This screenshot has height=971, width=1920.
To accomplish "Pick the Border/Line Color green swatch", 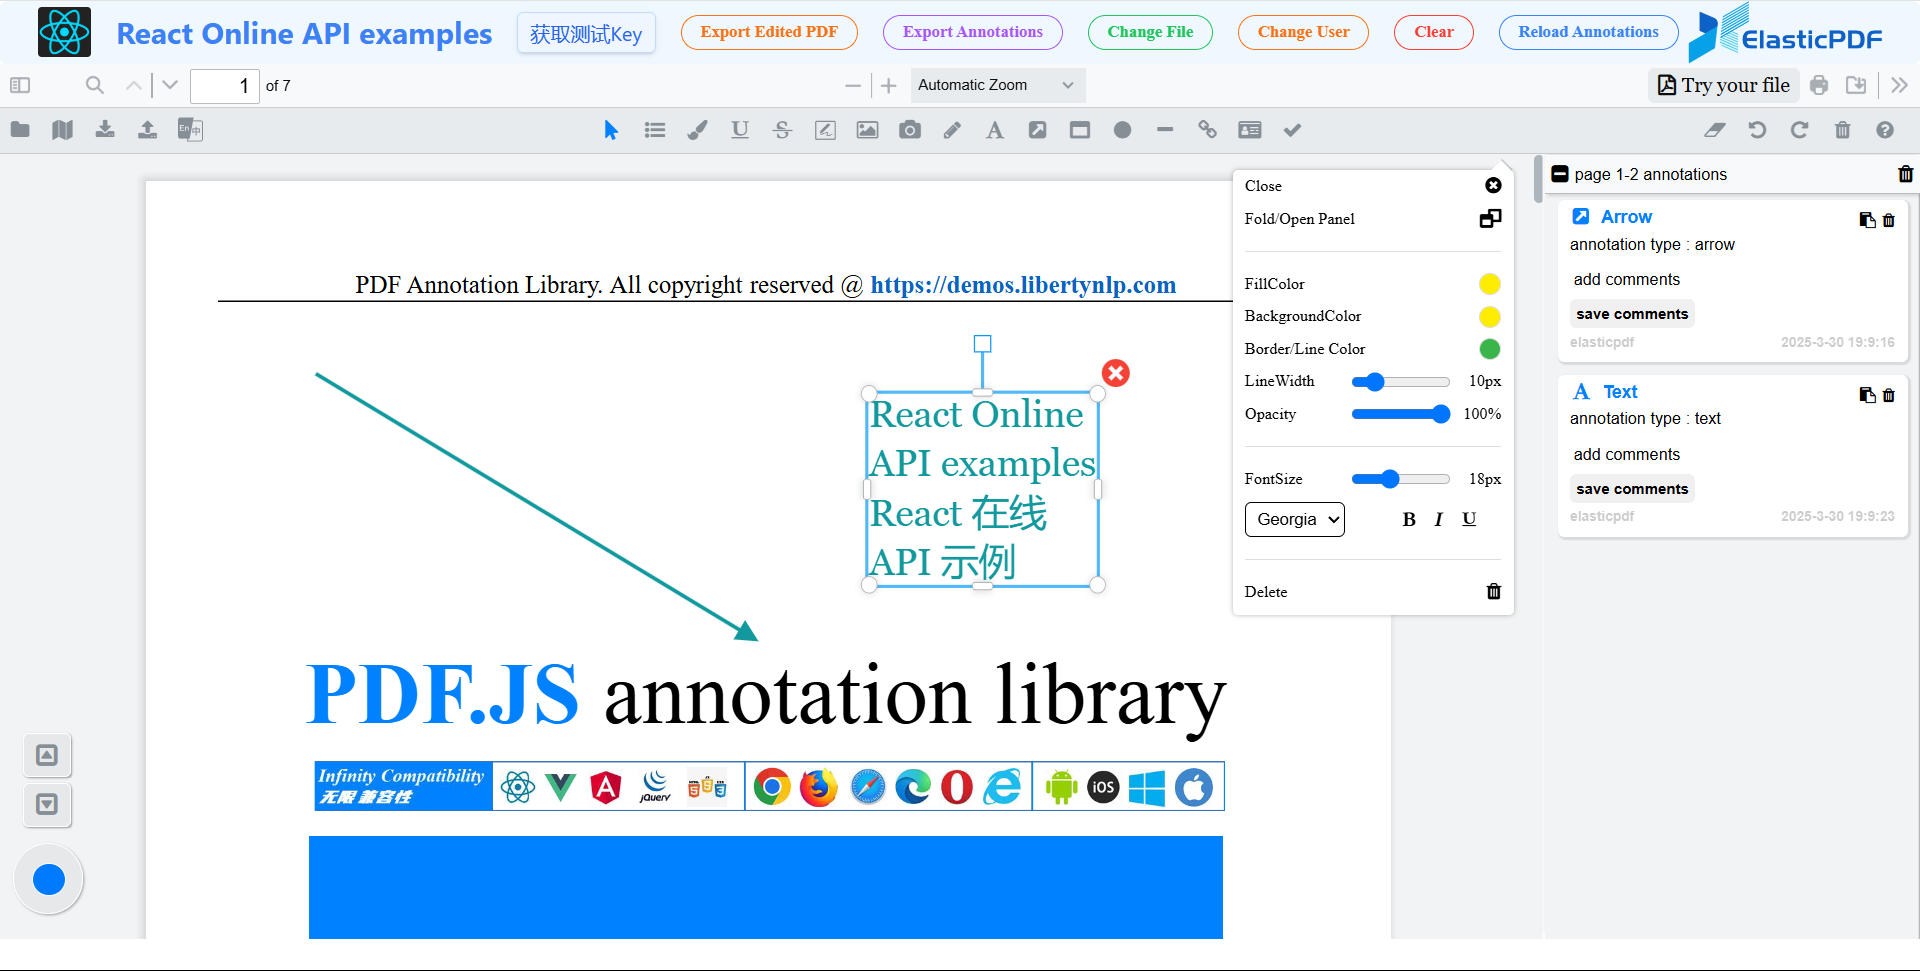I will coord(1489,349).
